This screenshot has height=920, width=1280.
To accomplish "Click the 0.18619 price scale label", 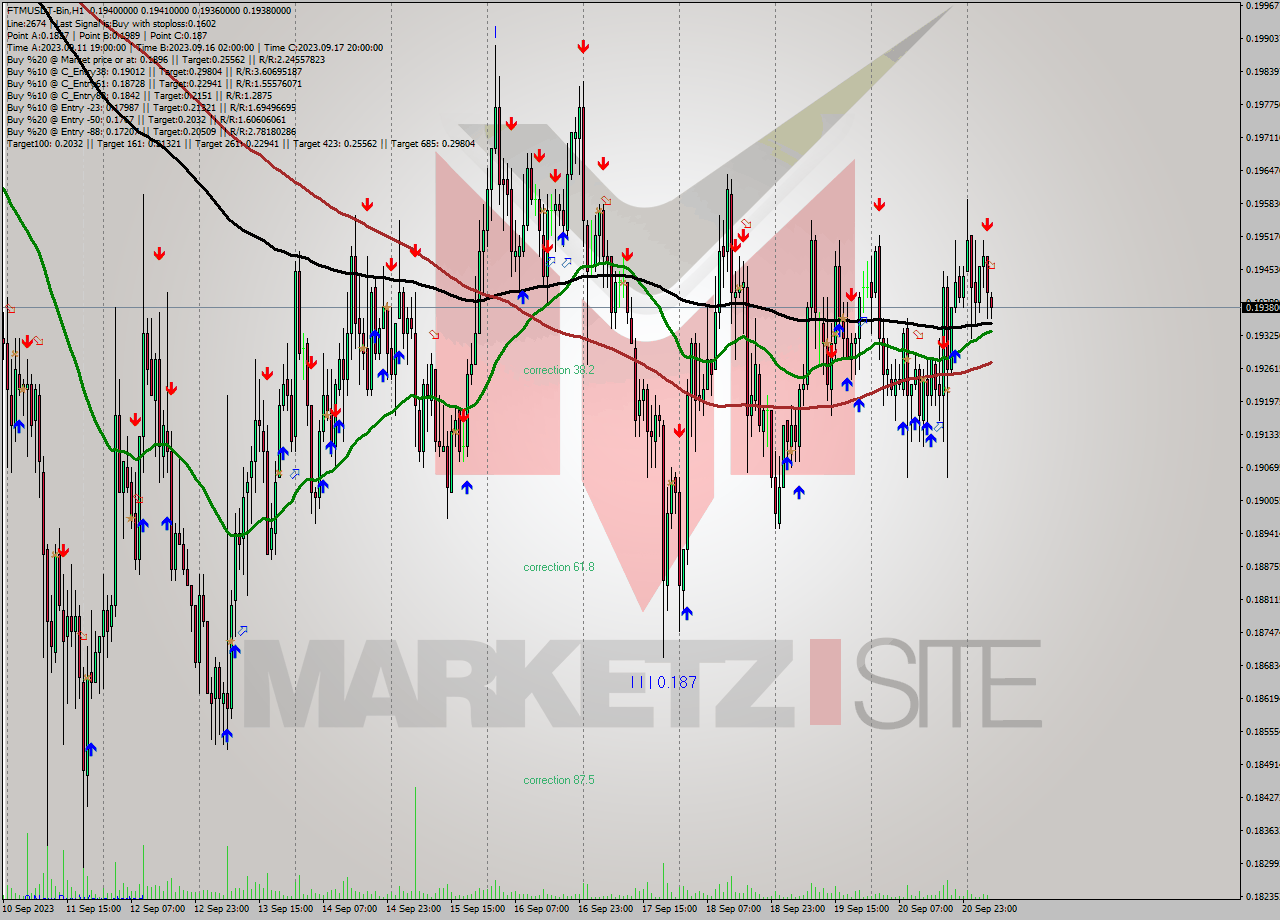I will [x=1261, y=698].
